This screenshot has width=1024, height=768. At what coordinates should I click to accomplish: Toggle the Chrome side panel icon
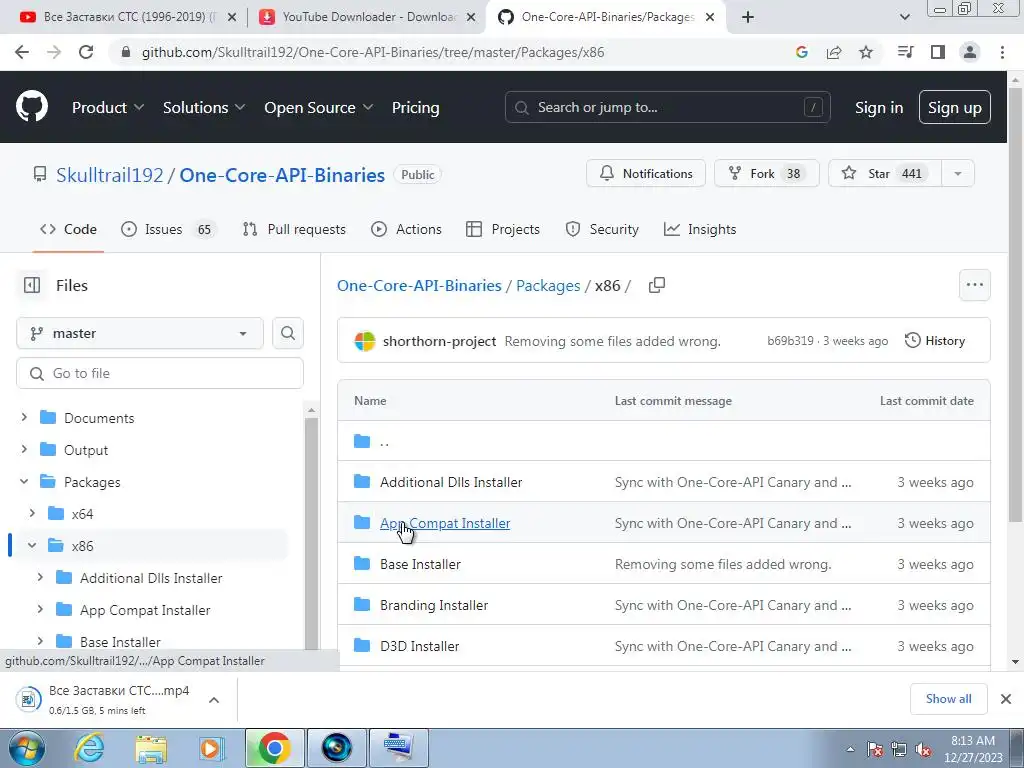pyautogui.click(x=938, y=52)
